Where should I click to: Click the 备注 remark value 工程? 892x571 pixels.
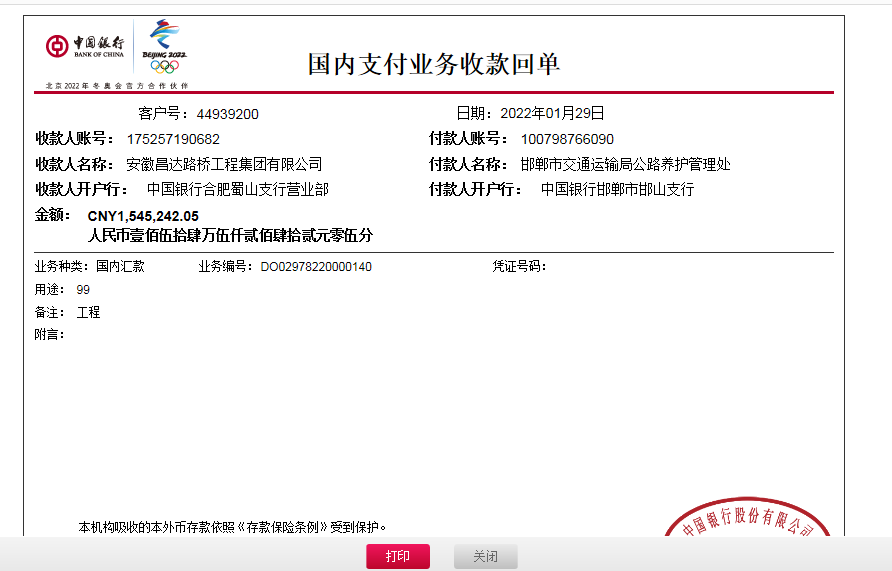coord(89,312)
